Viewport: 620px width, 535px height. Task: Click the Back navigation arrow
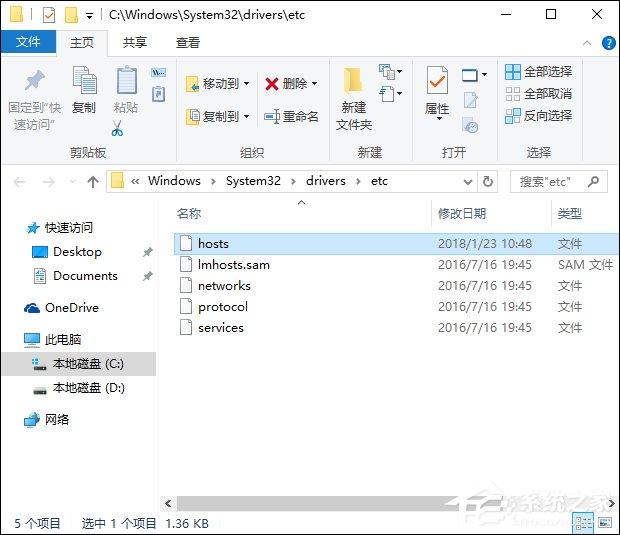click(x=19, y=182)
